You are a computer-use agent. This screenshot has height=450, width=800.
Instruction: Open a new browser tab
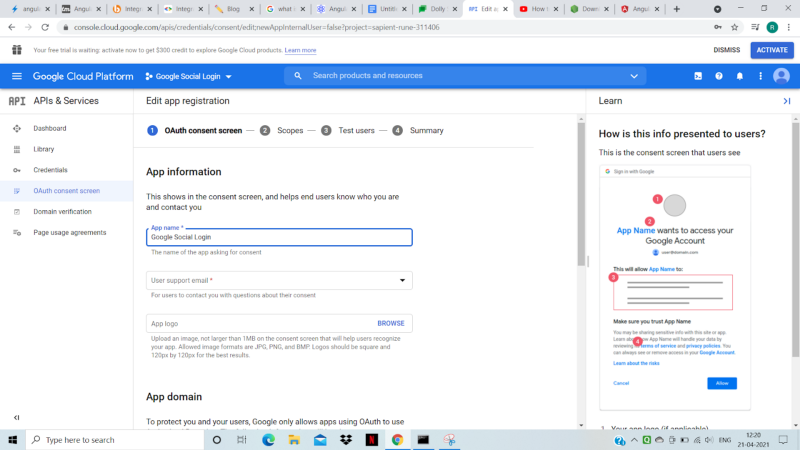coord(677,9)
